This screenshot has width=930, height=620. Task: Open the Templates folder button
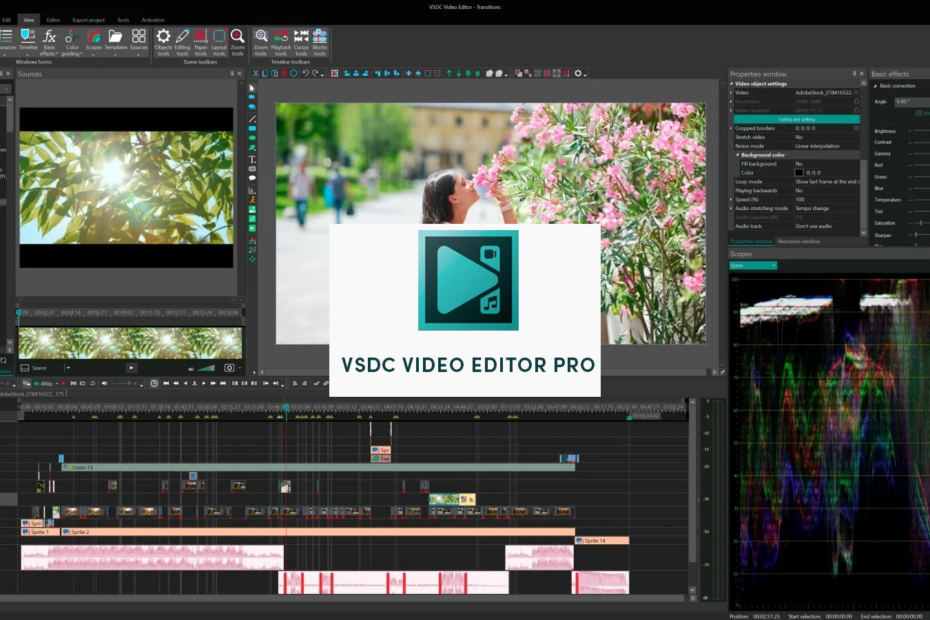coord(116,40)
